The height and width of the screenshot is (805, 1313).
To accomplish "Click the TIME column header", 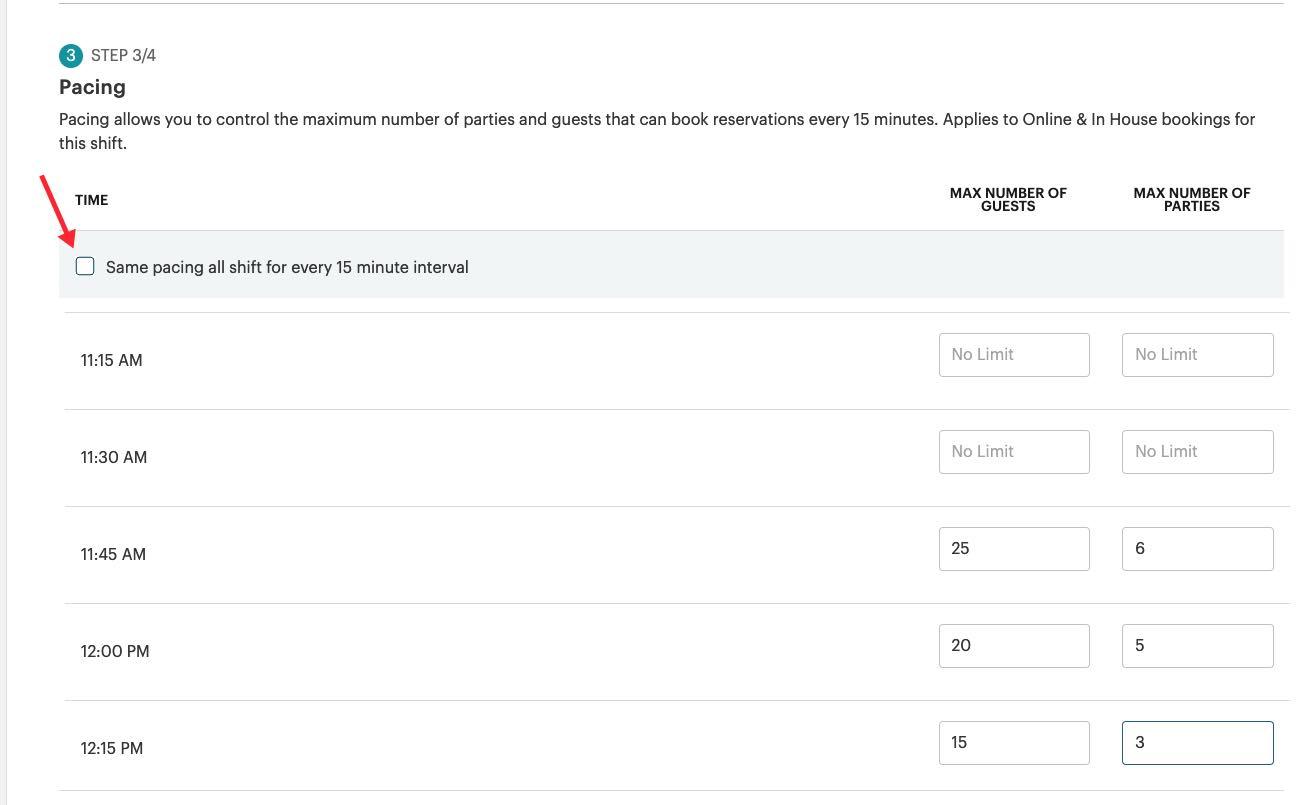I will coord(91,200).
